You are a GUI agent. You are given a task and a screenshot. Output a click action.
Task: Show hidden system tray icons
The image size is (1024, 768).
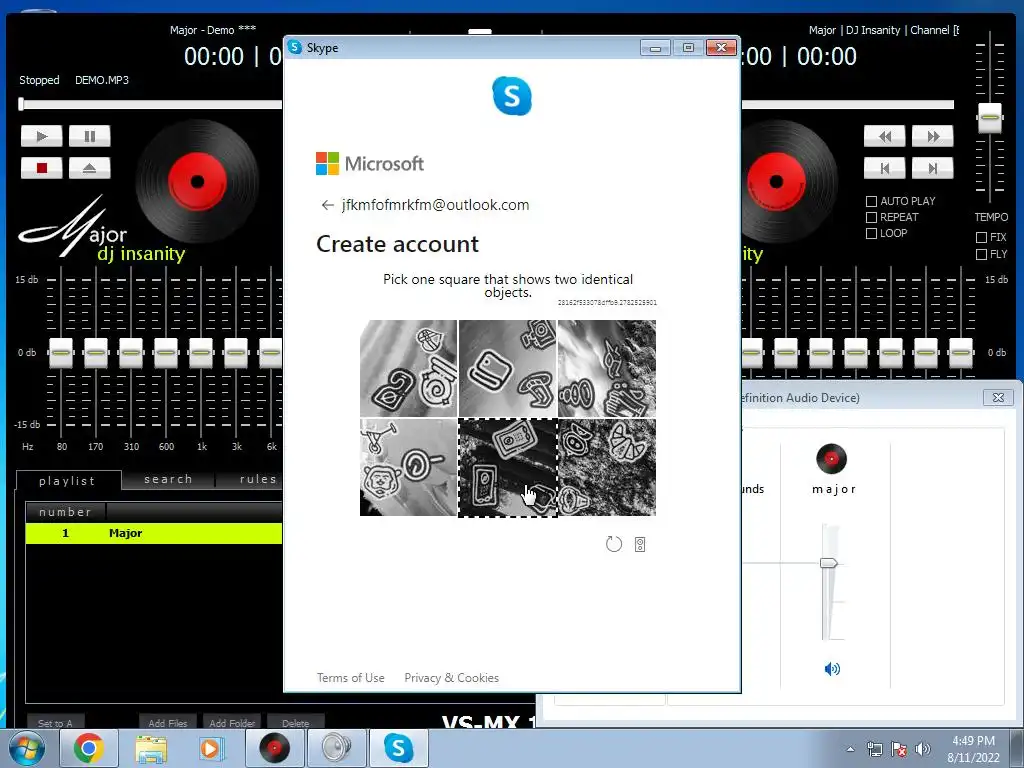point(850,749)
